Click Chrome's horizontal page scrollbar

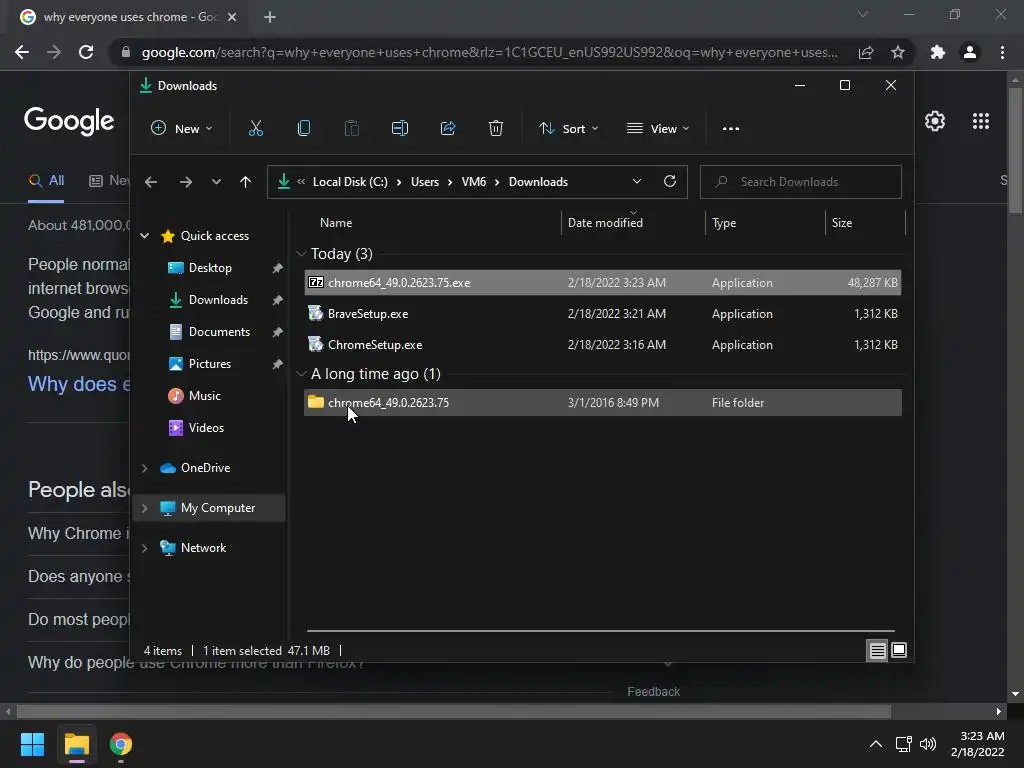[454, 711]
